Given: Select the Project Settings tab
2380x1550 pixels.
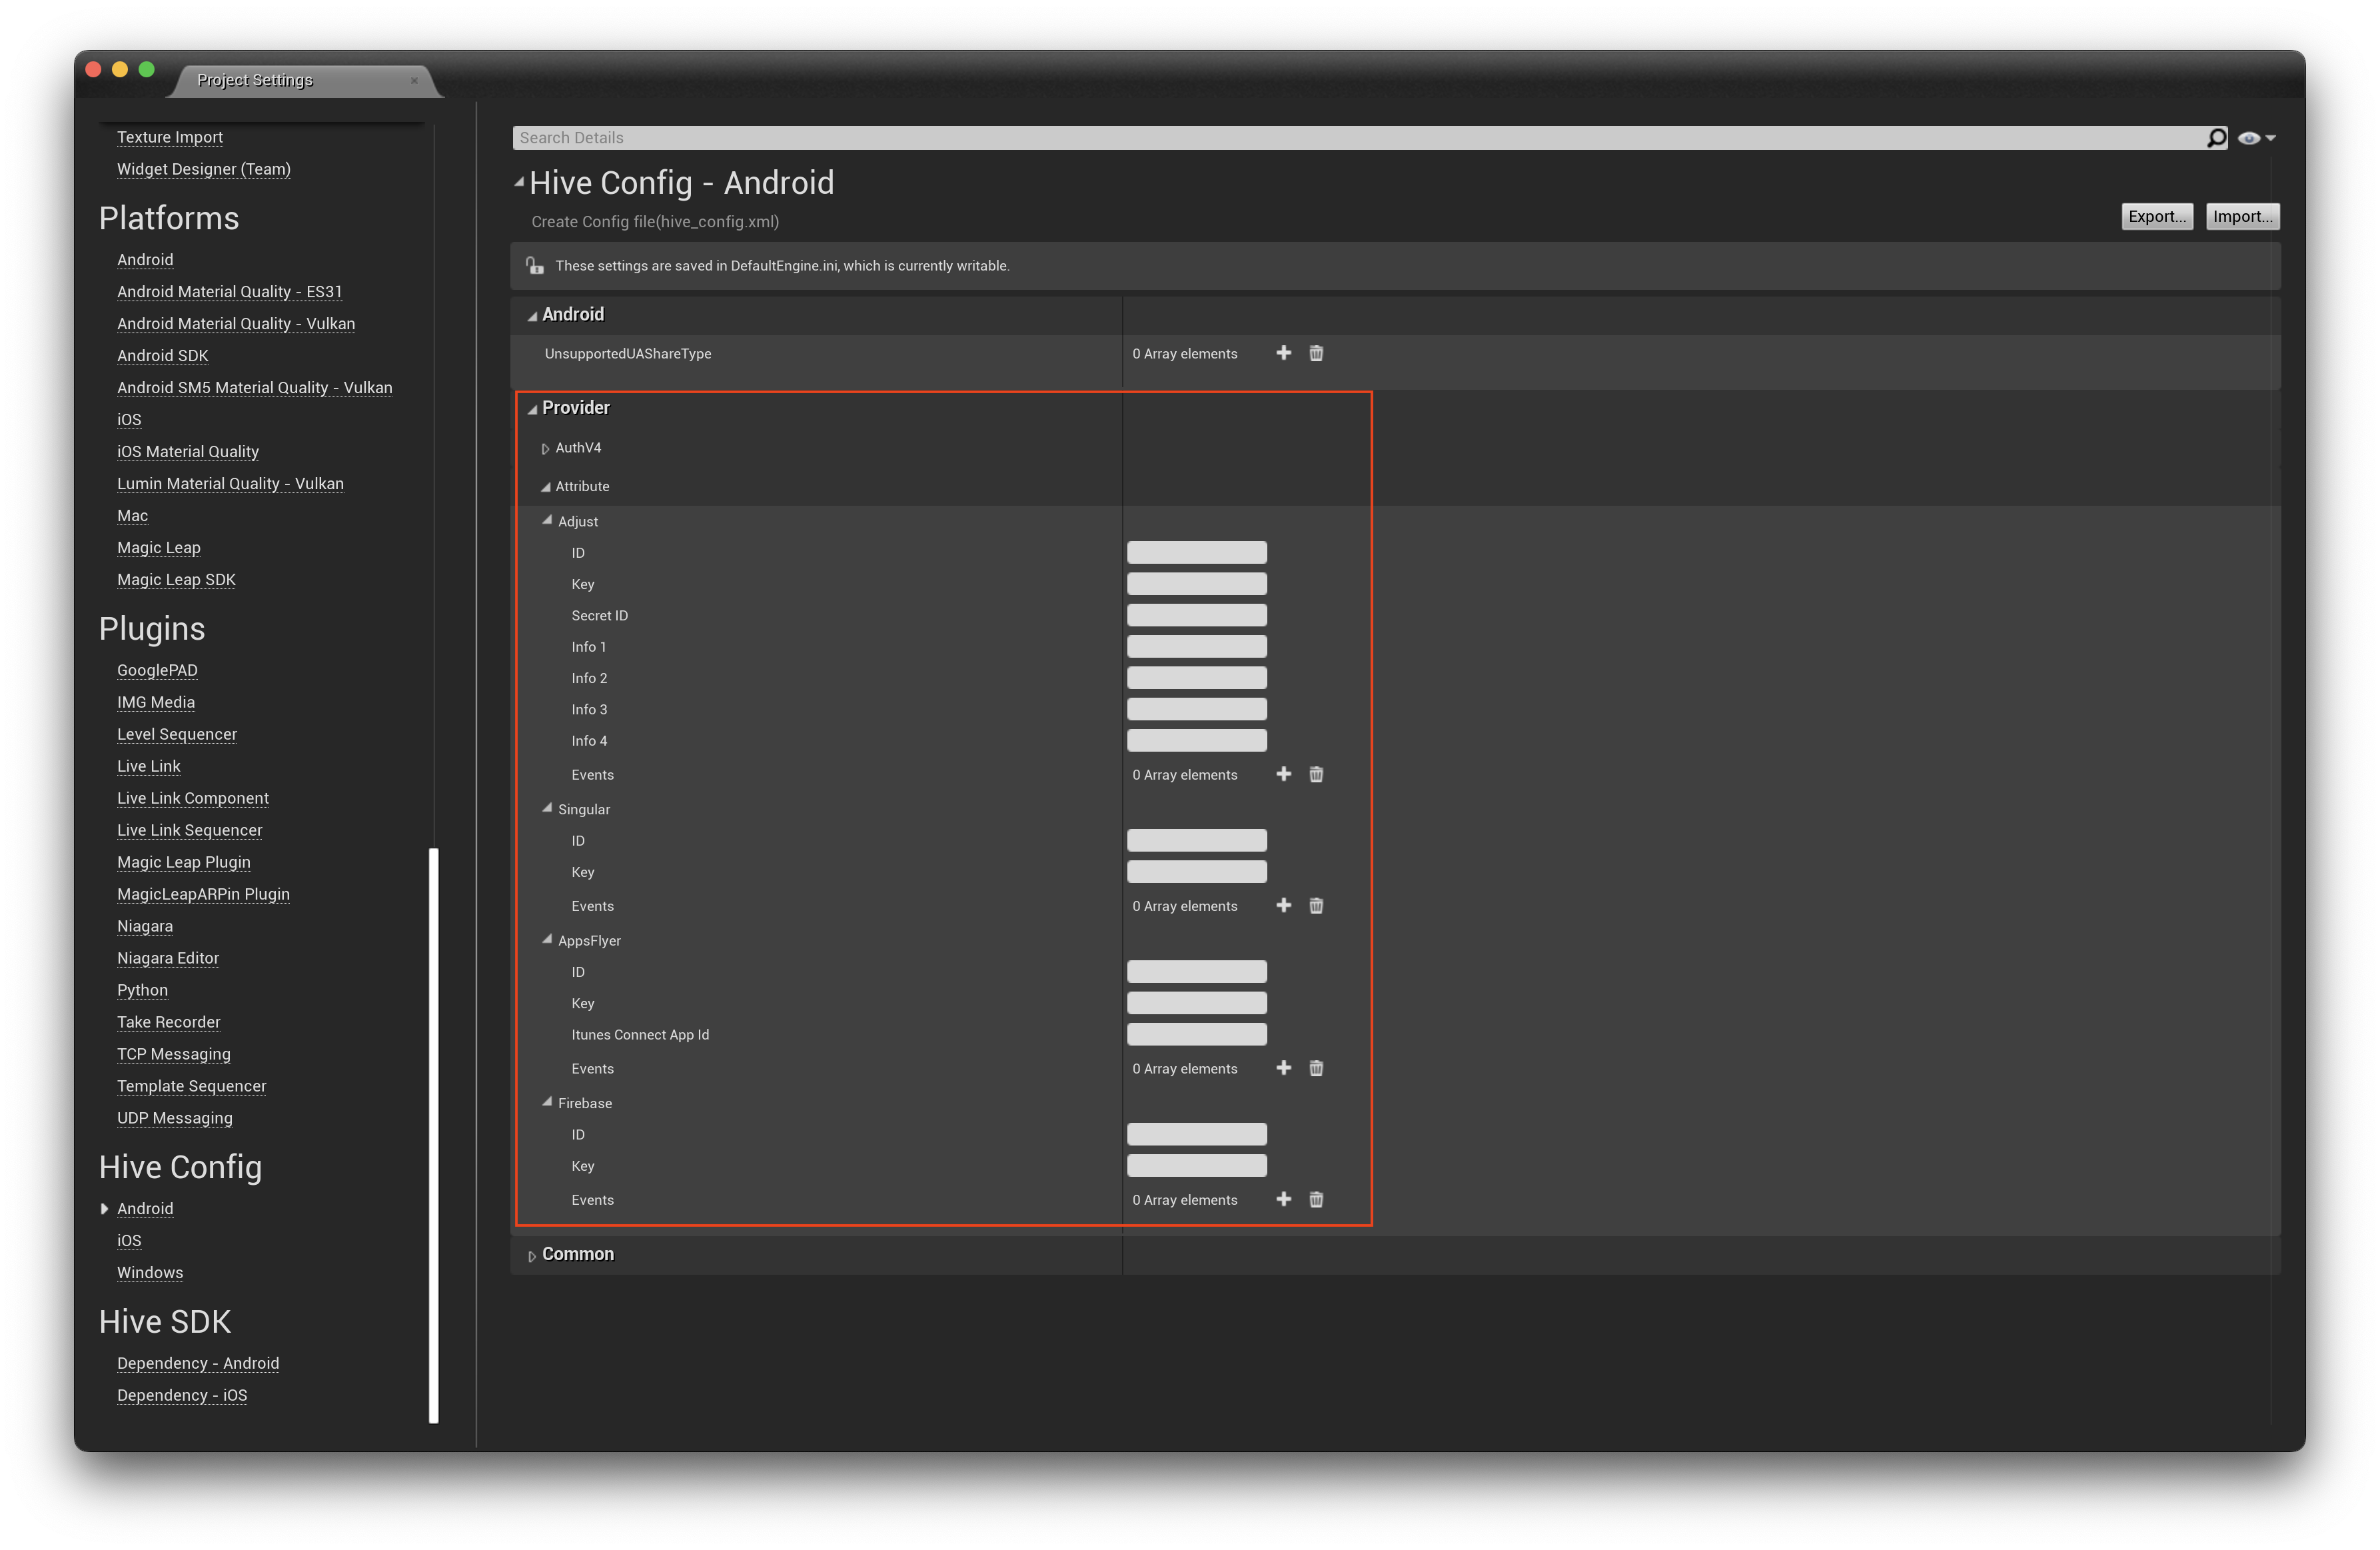Looking at the screenshot, I should pos(254,80).
